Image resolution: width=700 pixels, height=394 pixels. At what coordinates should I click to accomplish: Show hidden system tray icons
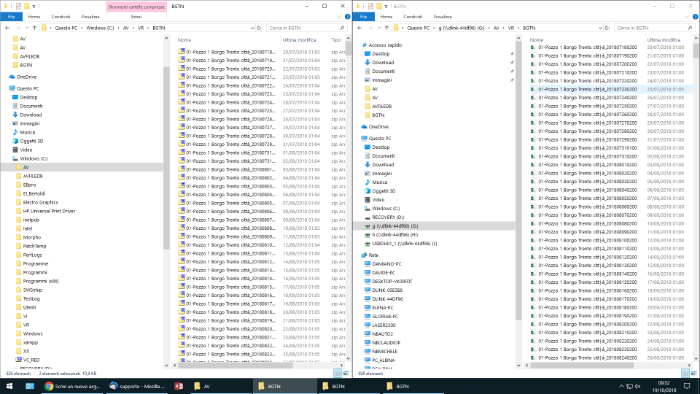[621, 386]
